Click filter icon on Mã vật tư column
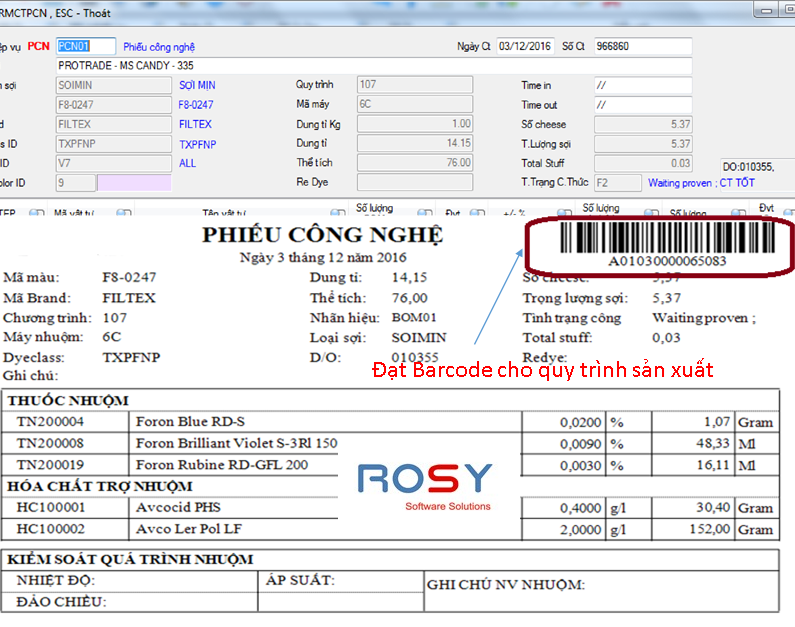 (x=123, y=213)
